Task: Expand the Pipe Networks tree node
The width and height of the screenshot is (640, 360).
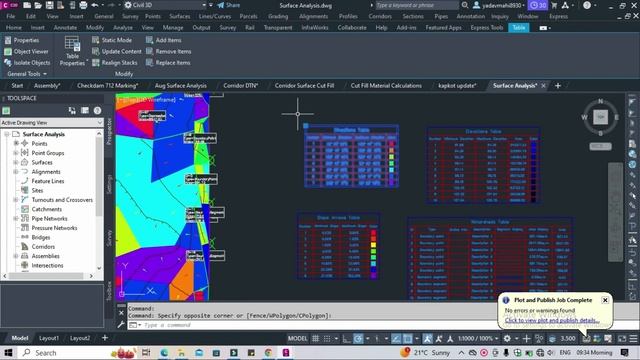Action: click(16, 218)
